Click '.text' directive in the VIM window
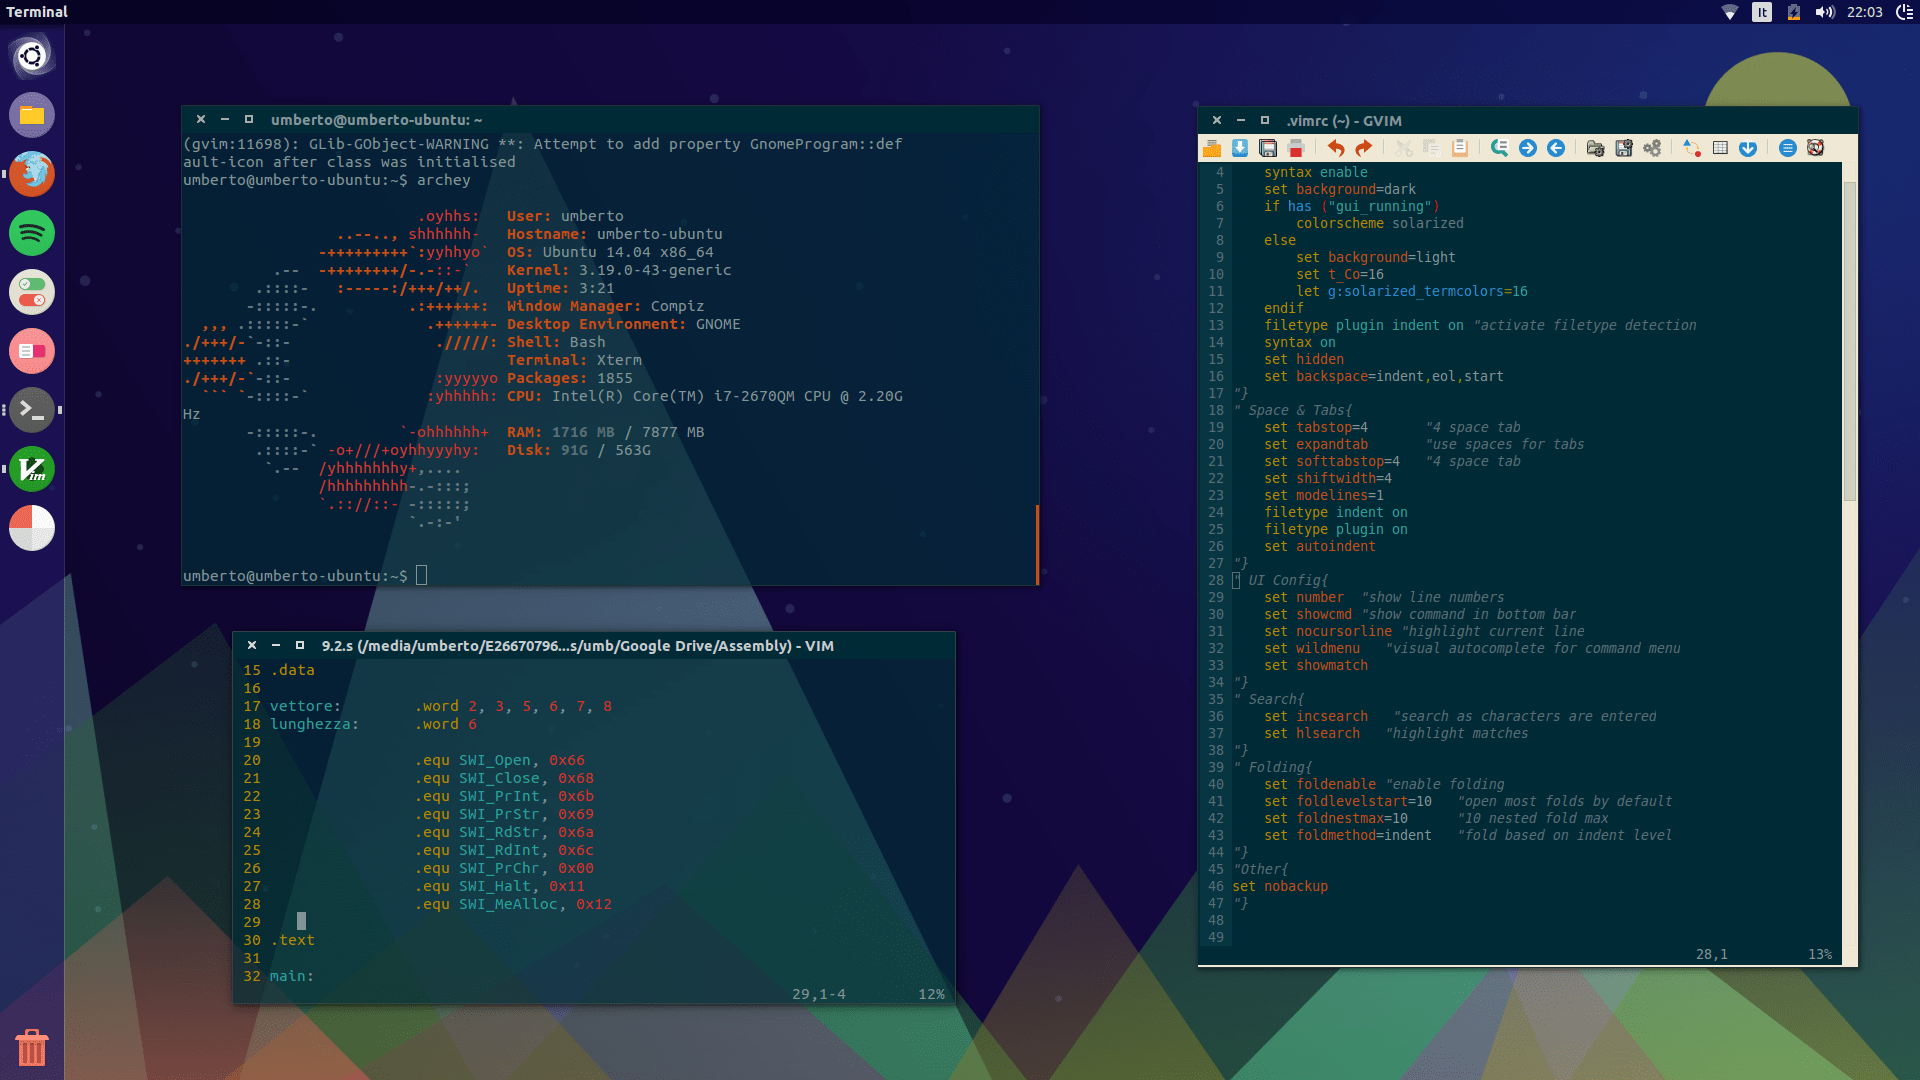 (x=292, y=940)
